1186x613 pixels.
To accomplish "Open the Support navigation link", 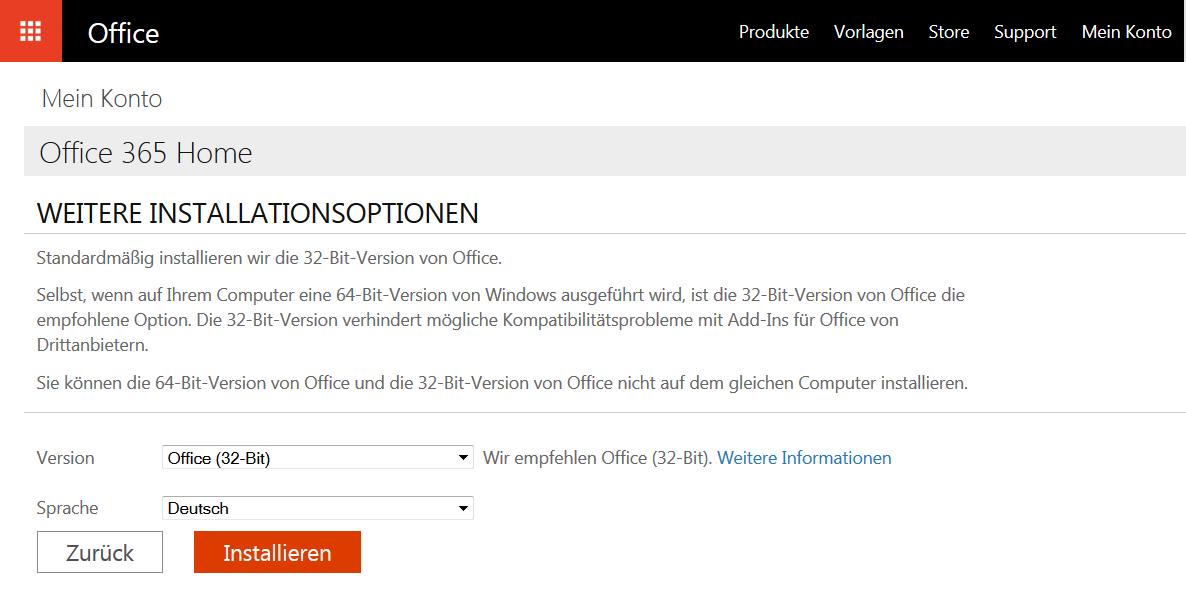I will point(1024,32).
